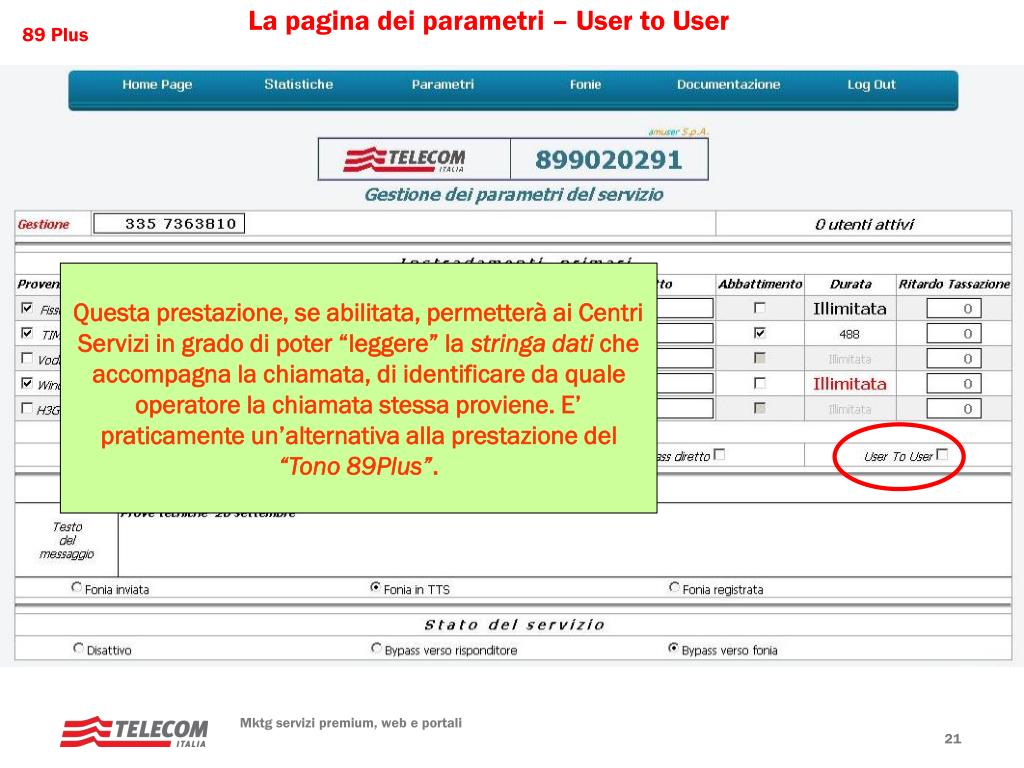
Task: Click the '0 utenti attivi' status text
Action: pyautogui.click(x=864, y=225)
